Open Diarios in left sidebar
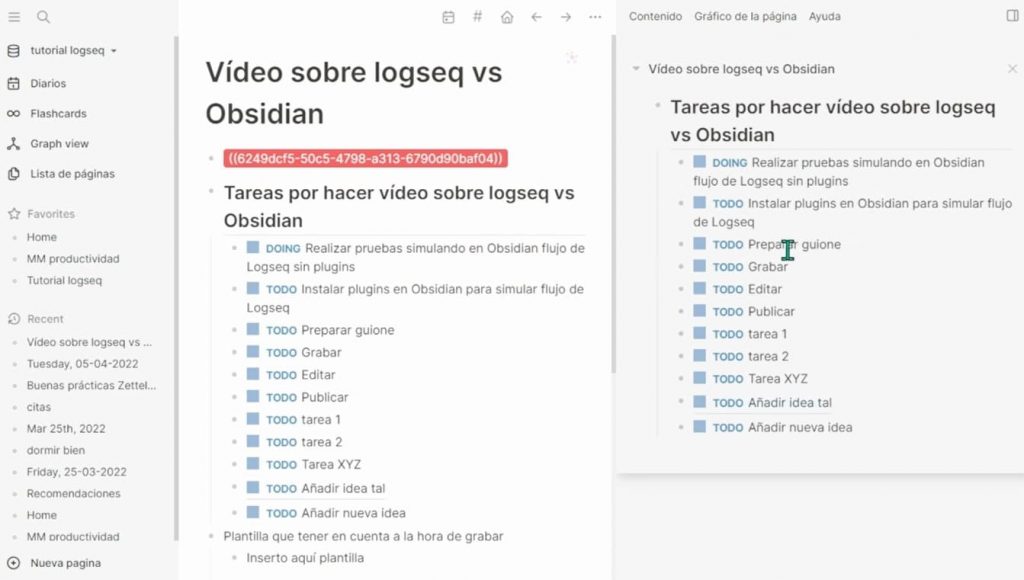Viewport: 1024px width, 580px height. coord(48,84)
